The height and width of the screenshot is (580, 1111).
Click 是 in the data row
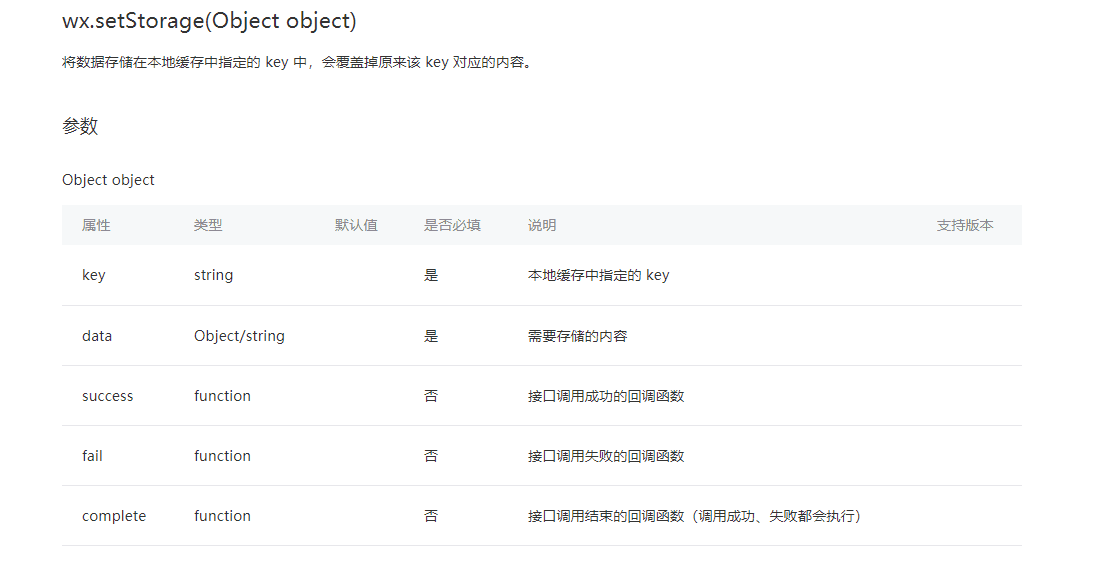[x=431, y=336]
